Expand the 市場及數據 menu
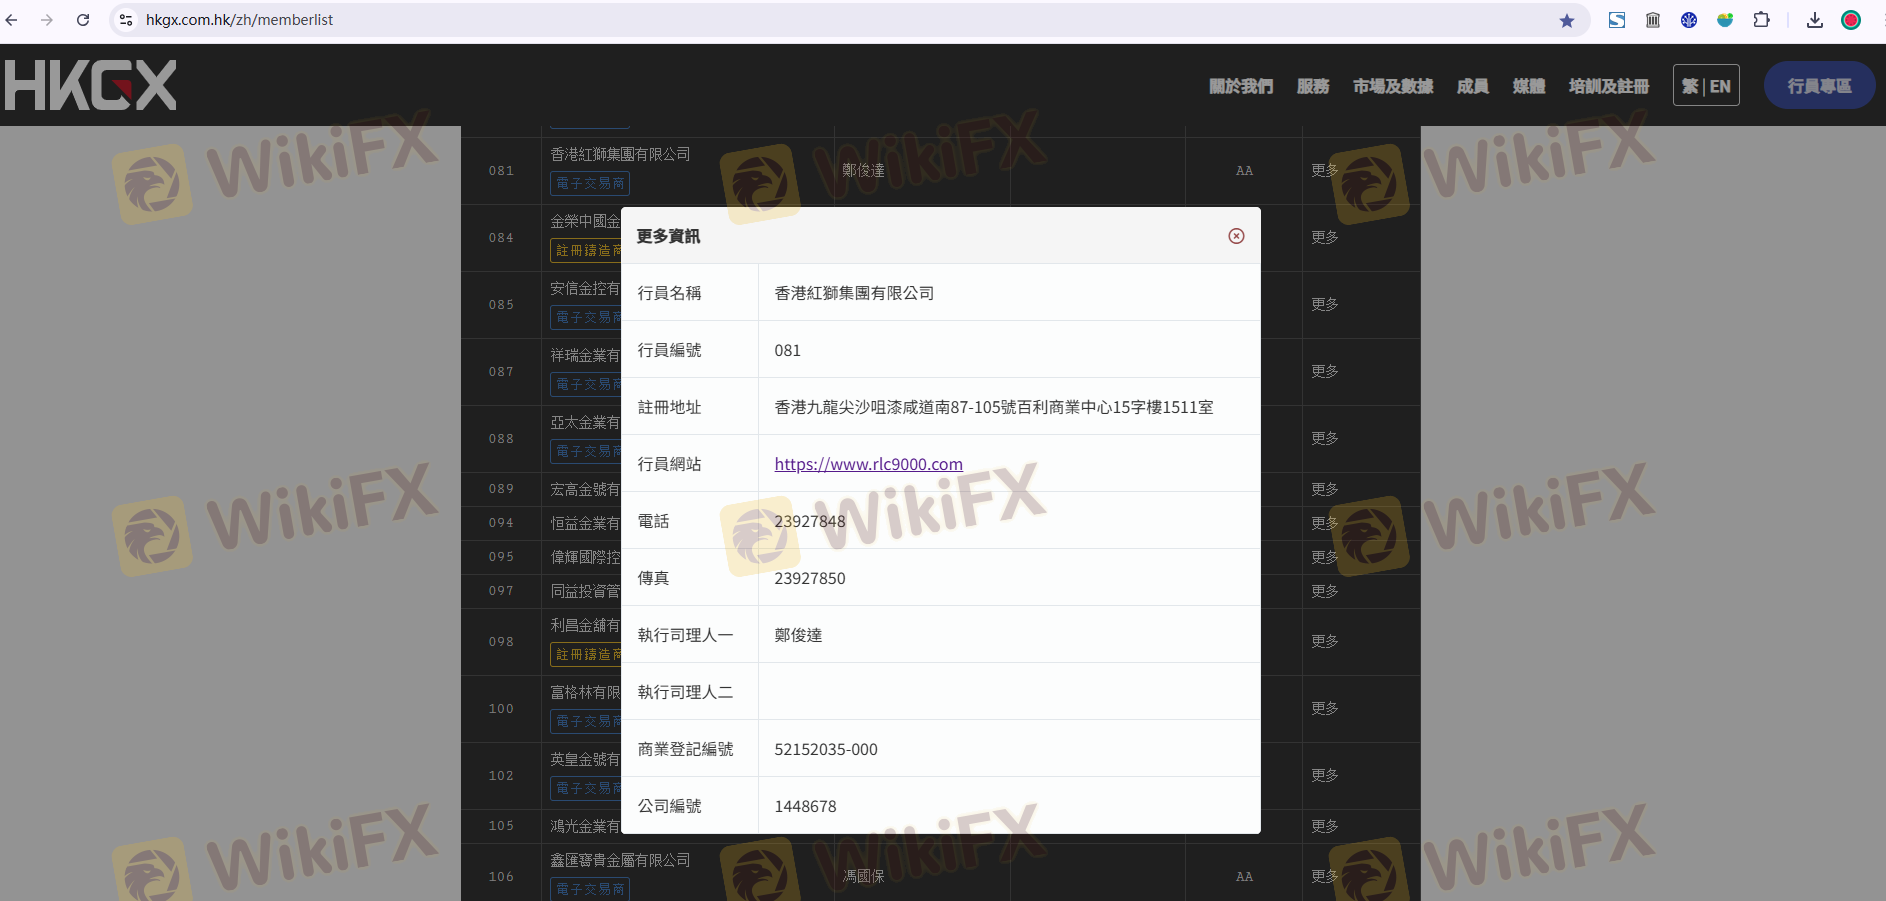1886x901 pixels. (x=1392, y=86)
